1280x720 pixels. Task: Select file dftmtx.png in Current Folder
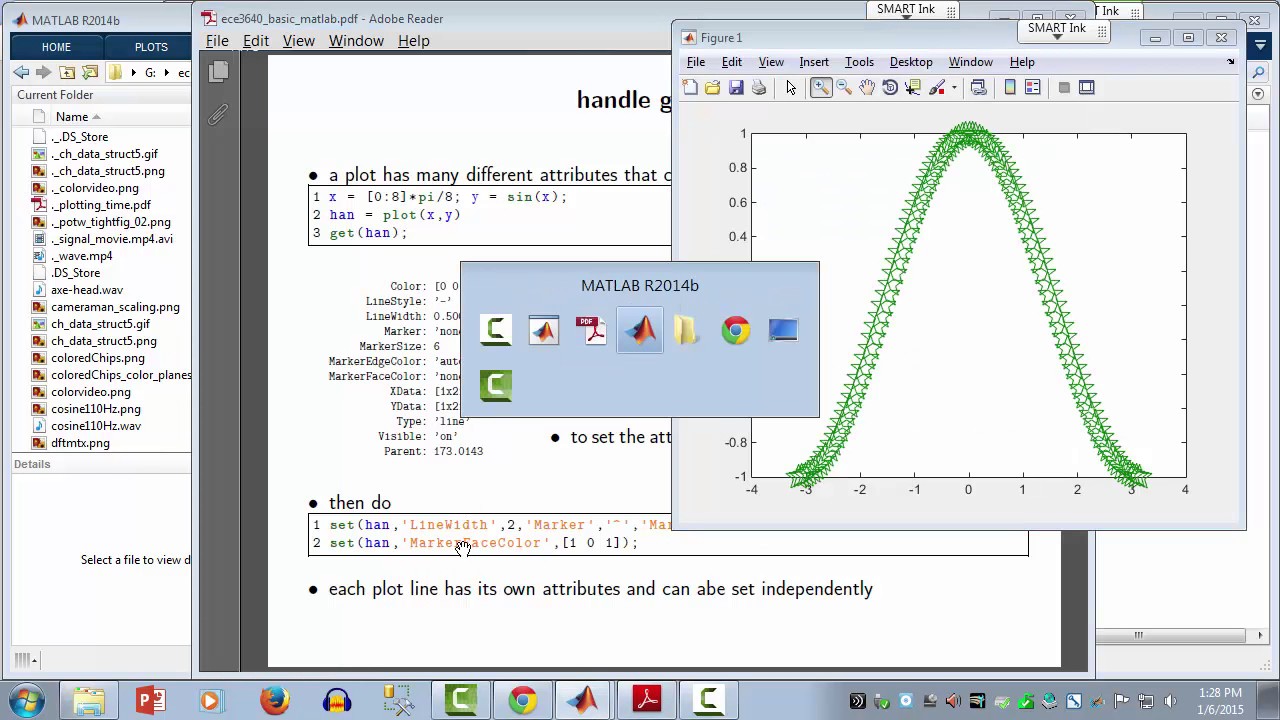coord(80,443)
